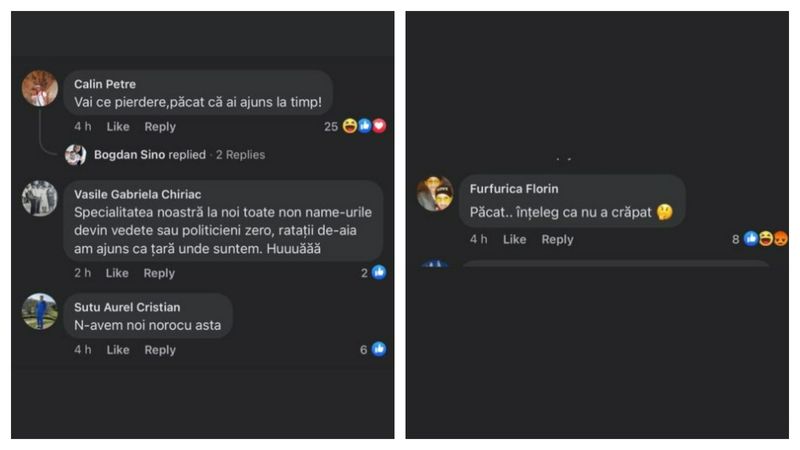Image resolution: width=800 pixels, height=450 pixels.
Task: Like Sutu Aurel Cristian's comment
Action: pos(118,350)
